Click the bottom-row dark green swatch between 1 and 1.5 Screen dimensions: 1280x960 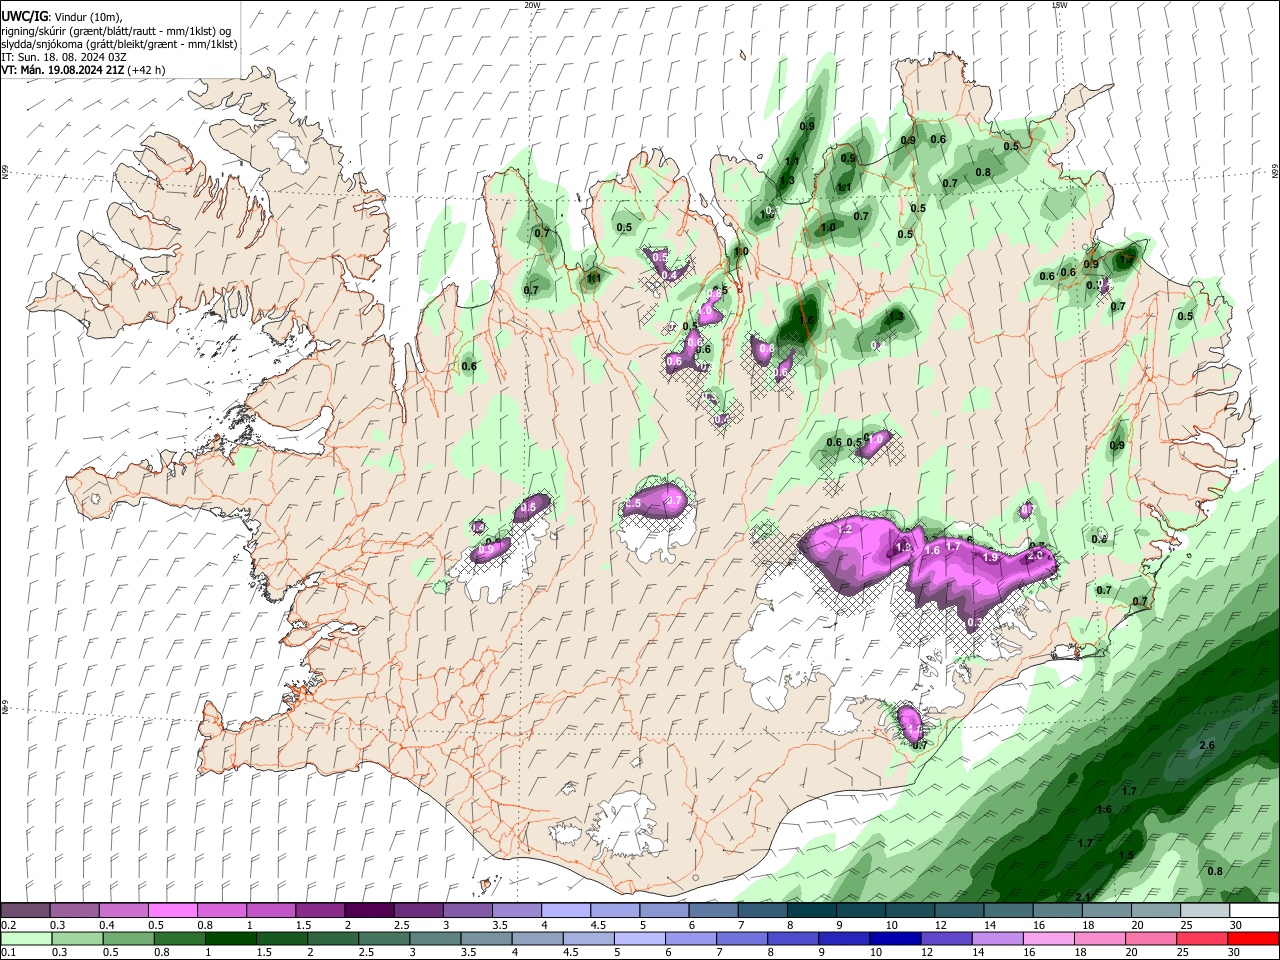coord(231,939)
